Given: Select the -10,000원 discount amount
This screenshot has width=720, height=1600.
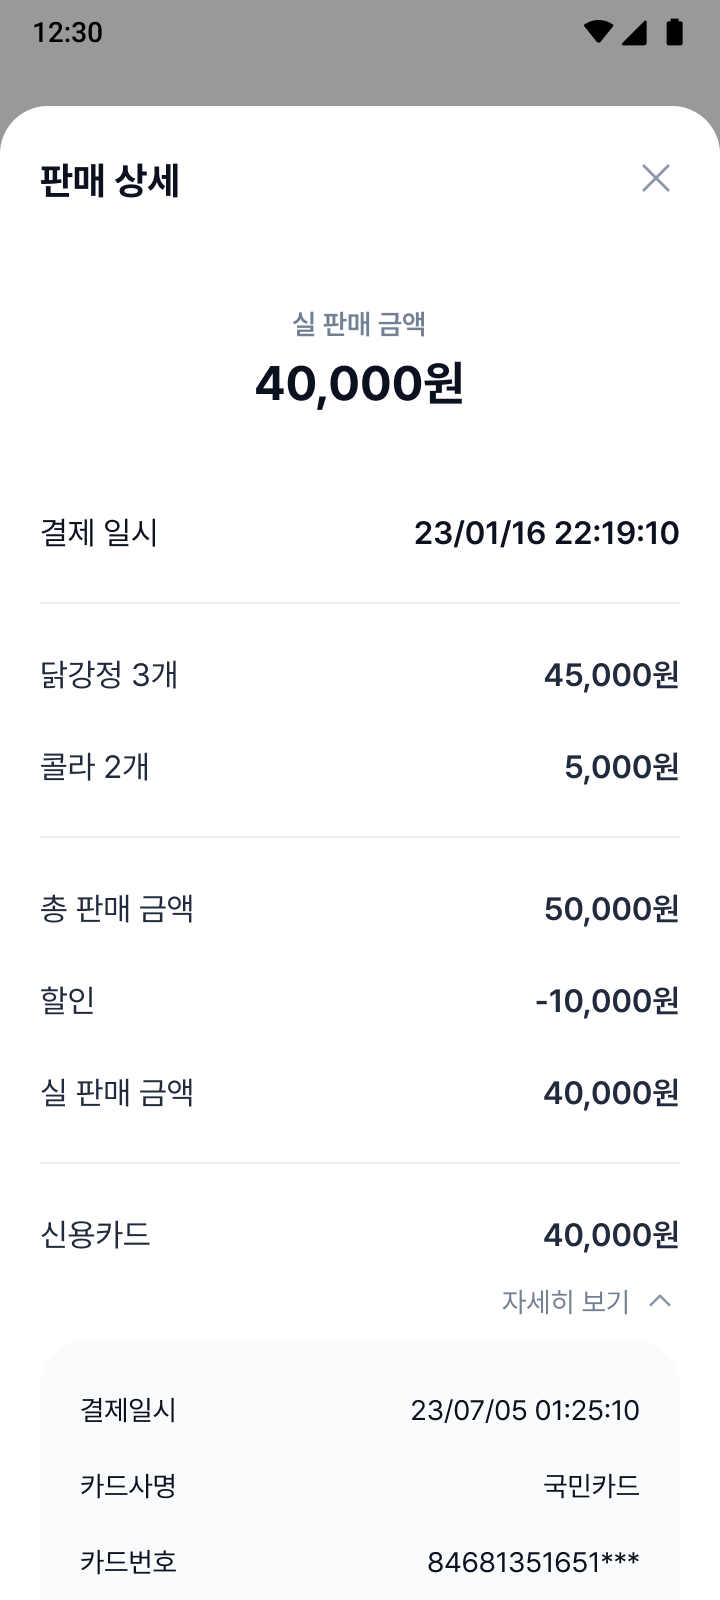Looking at the screenshot, I should (607, 1001).
